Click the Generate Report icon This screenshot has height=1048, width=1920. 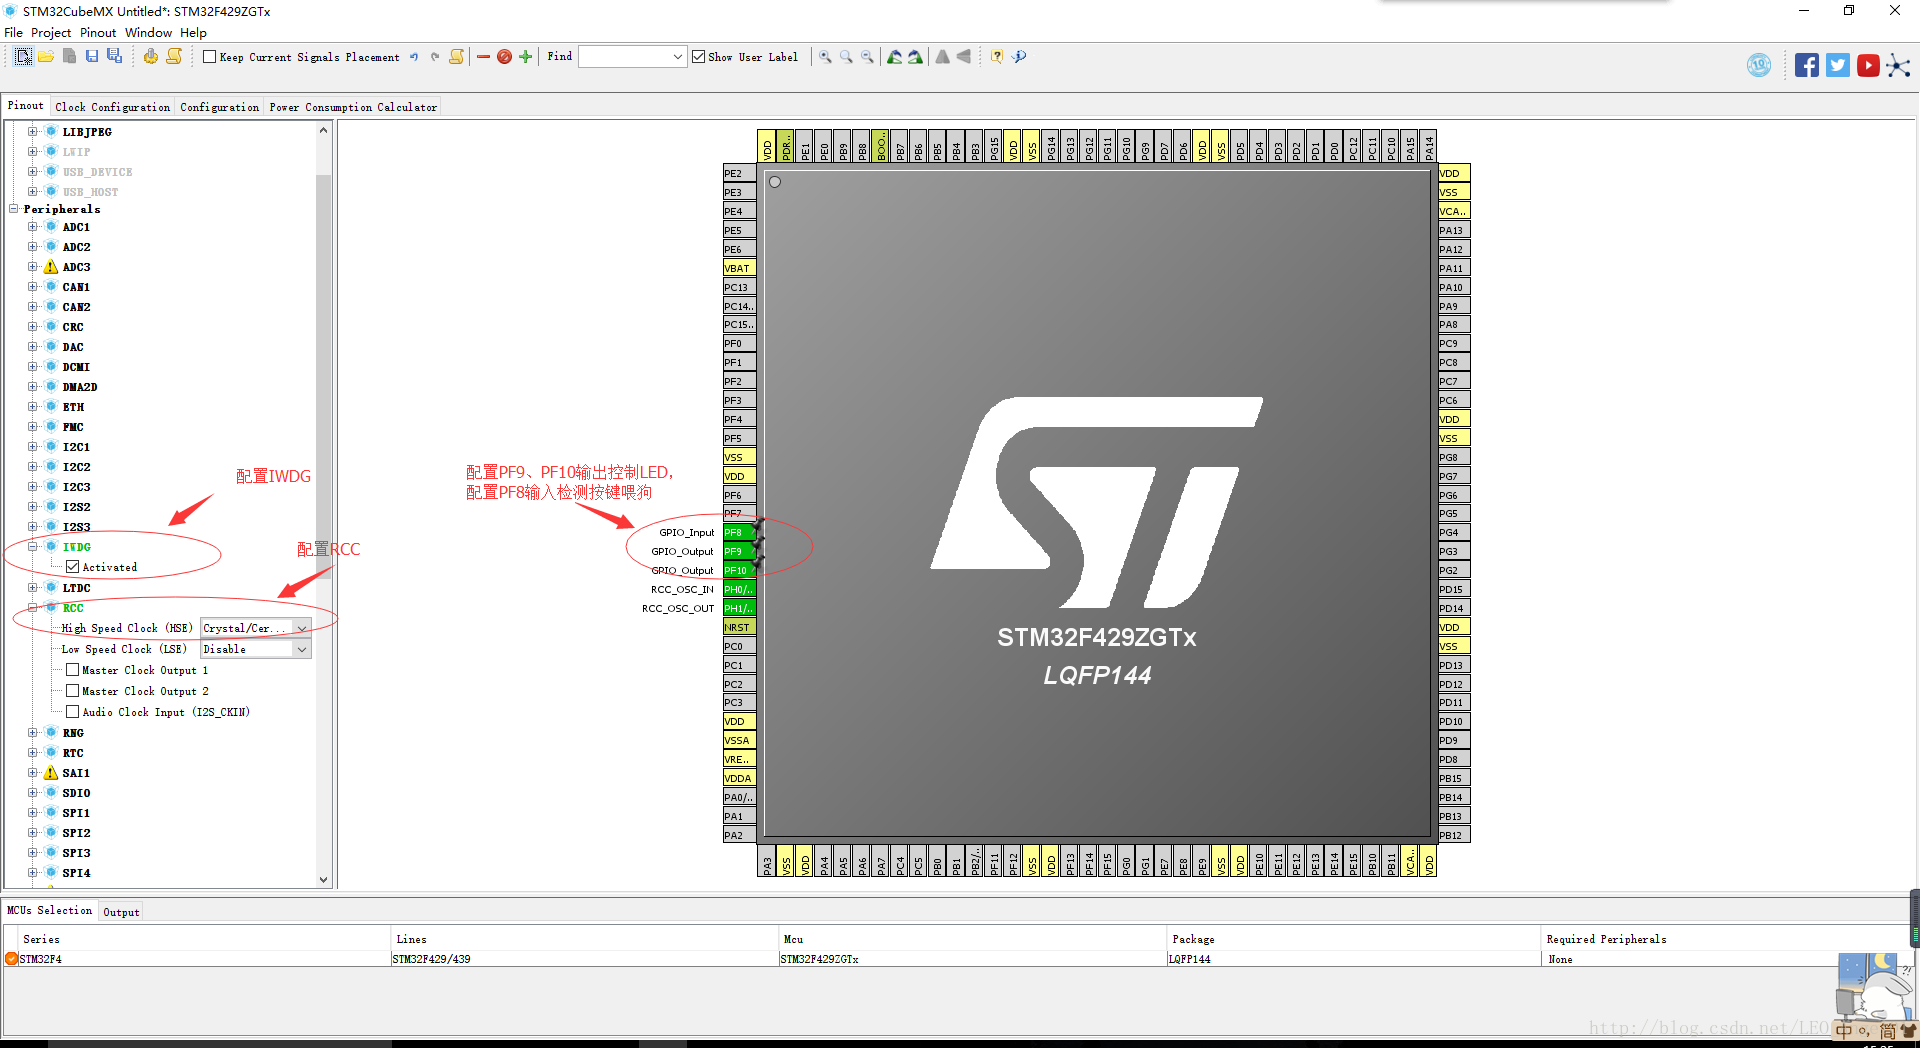pos(174,57)
